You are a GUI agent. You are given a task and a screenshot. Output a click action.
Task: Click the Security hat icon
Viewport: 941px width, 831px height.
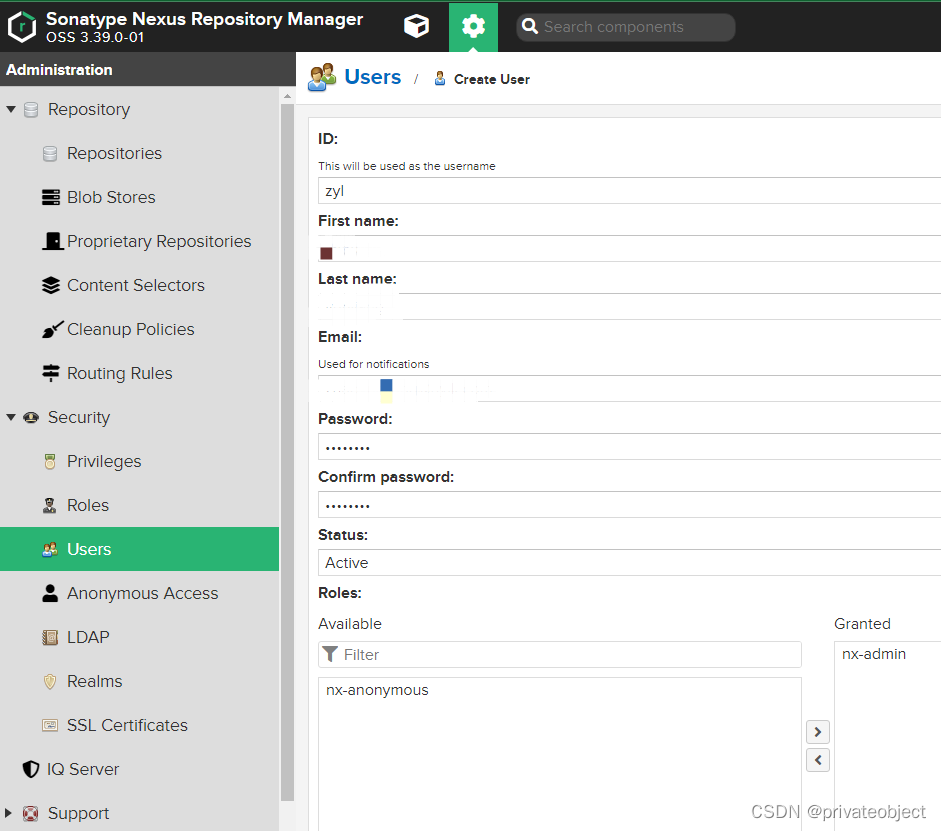click(x=31, y=418)
